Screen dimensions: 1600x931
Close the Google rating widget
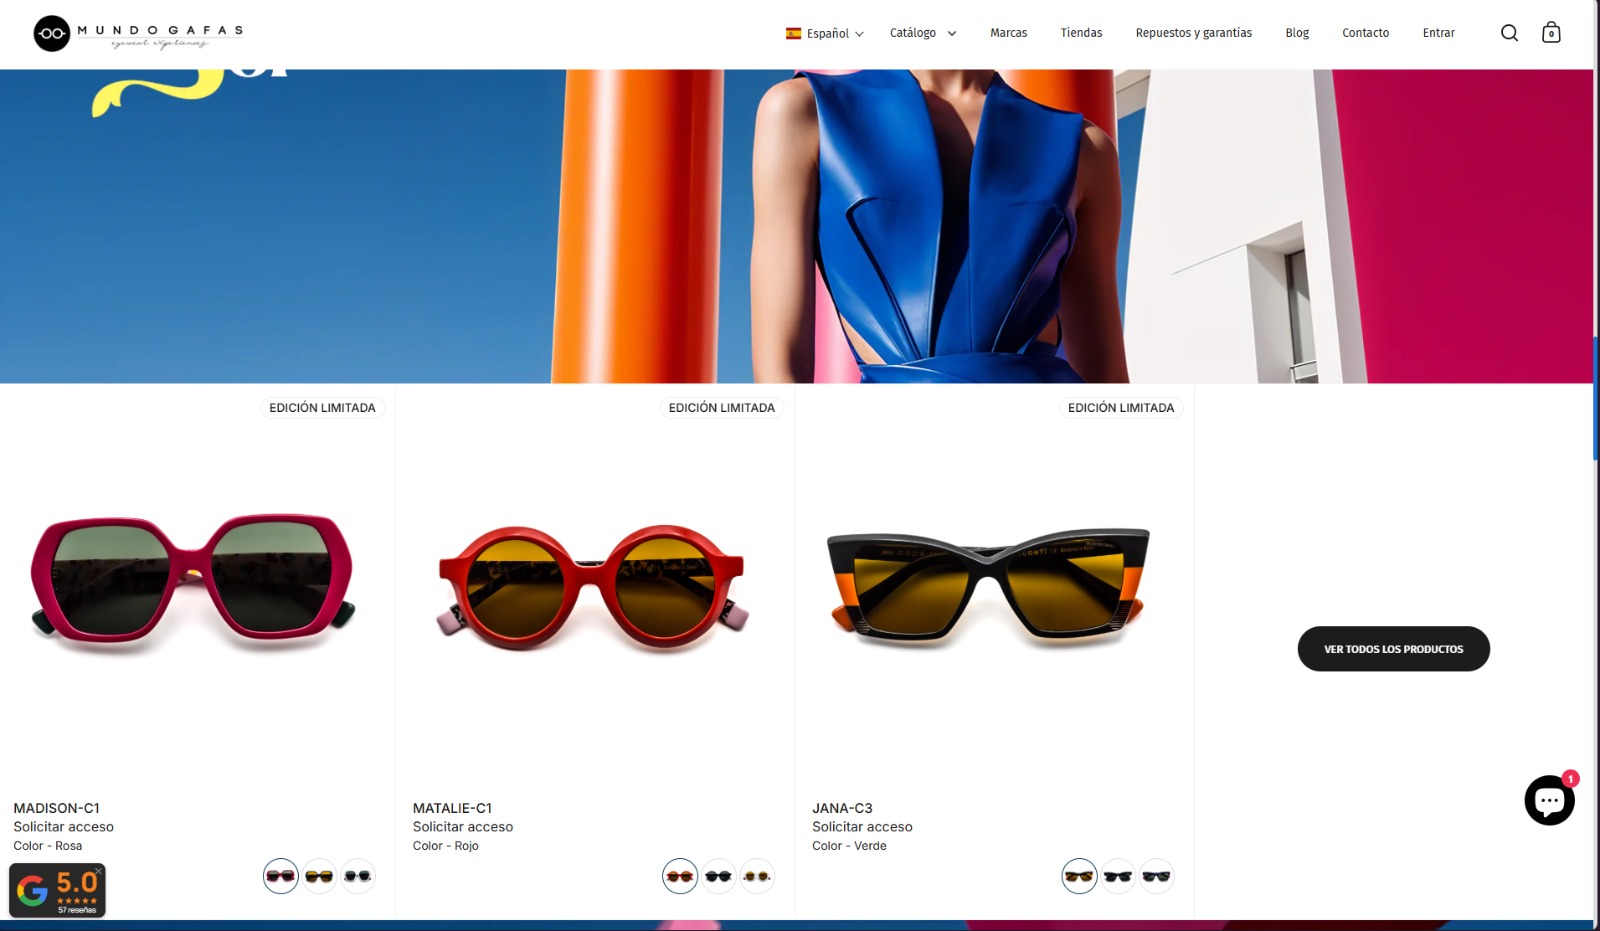coord(99,871)
